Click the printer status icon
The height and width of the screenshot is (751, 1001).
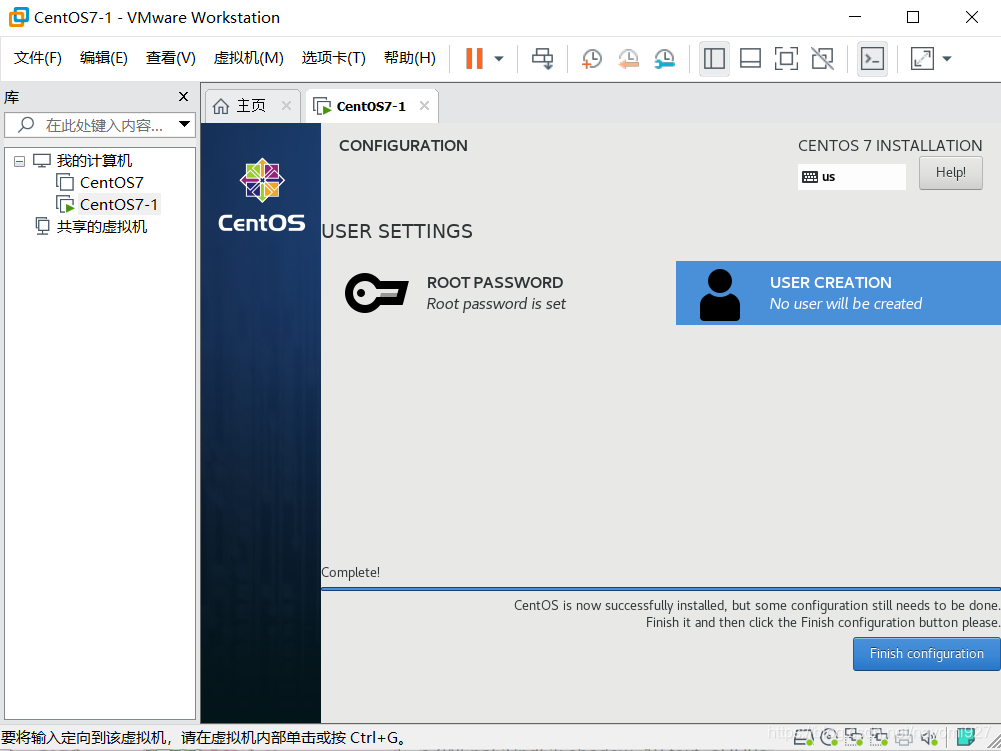point(904,738)
